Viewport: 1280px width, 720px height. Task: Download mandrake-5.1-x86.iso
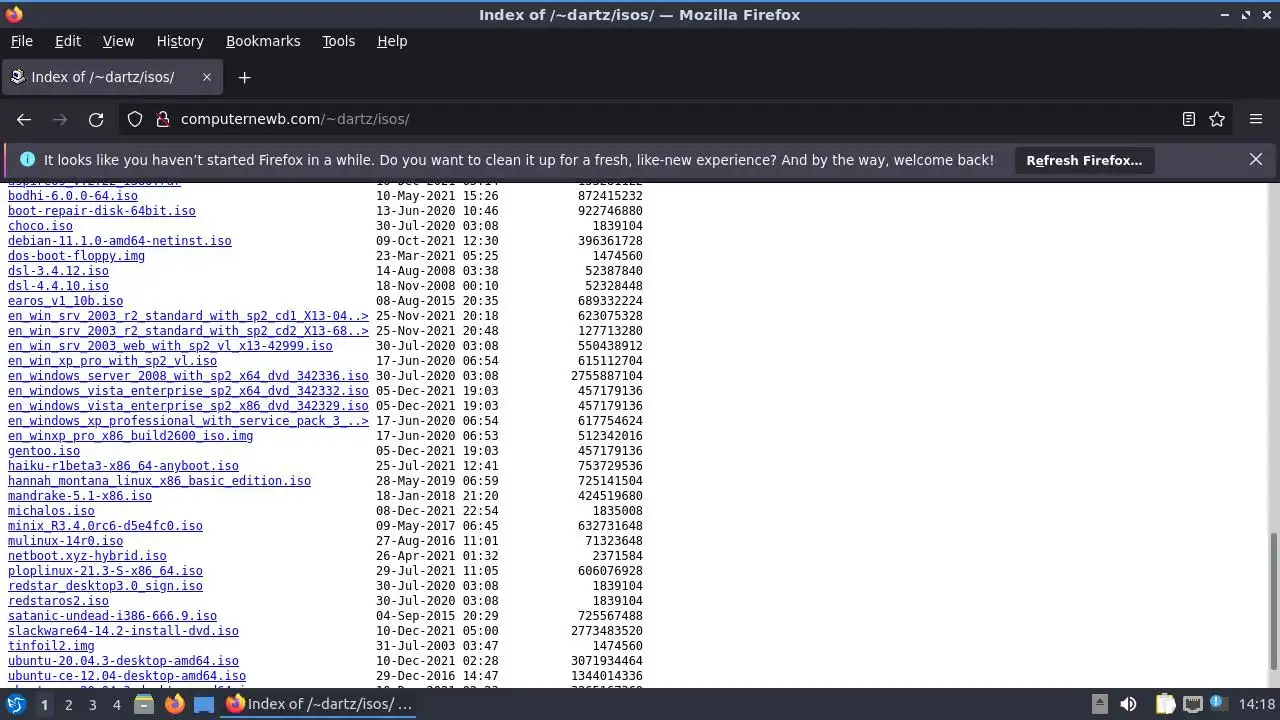click(x=80, y=496)
